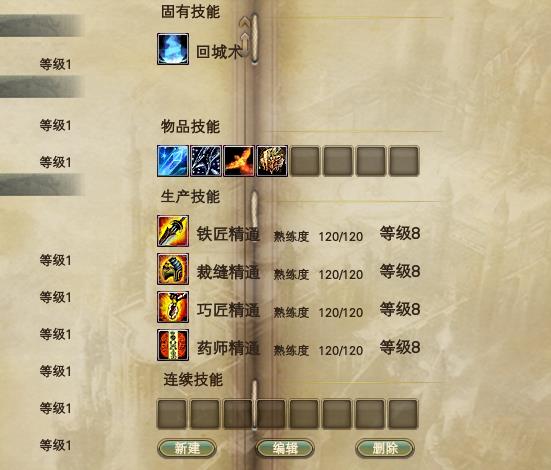
Task: Select the 裁缝精通 tailor helmet icon
Action: pos(173,269)
